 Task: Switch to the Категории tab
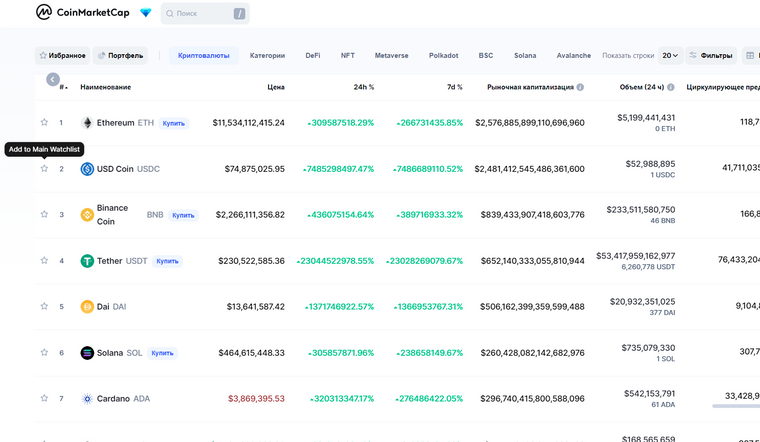tap(267, 55)
